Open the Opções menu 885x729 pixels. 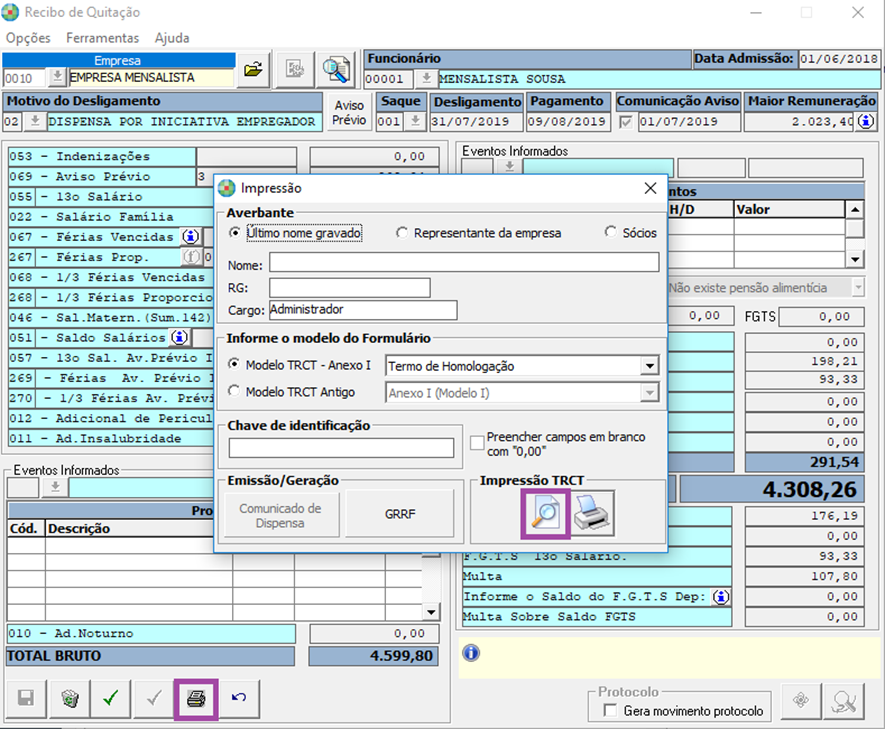[28, 38]
